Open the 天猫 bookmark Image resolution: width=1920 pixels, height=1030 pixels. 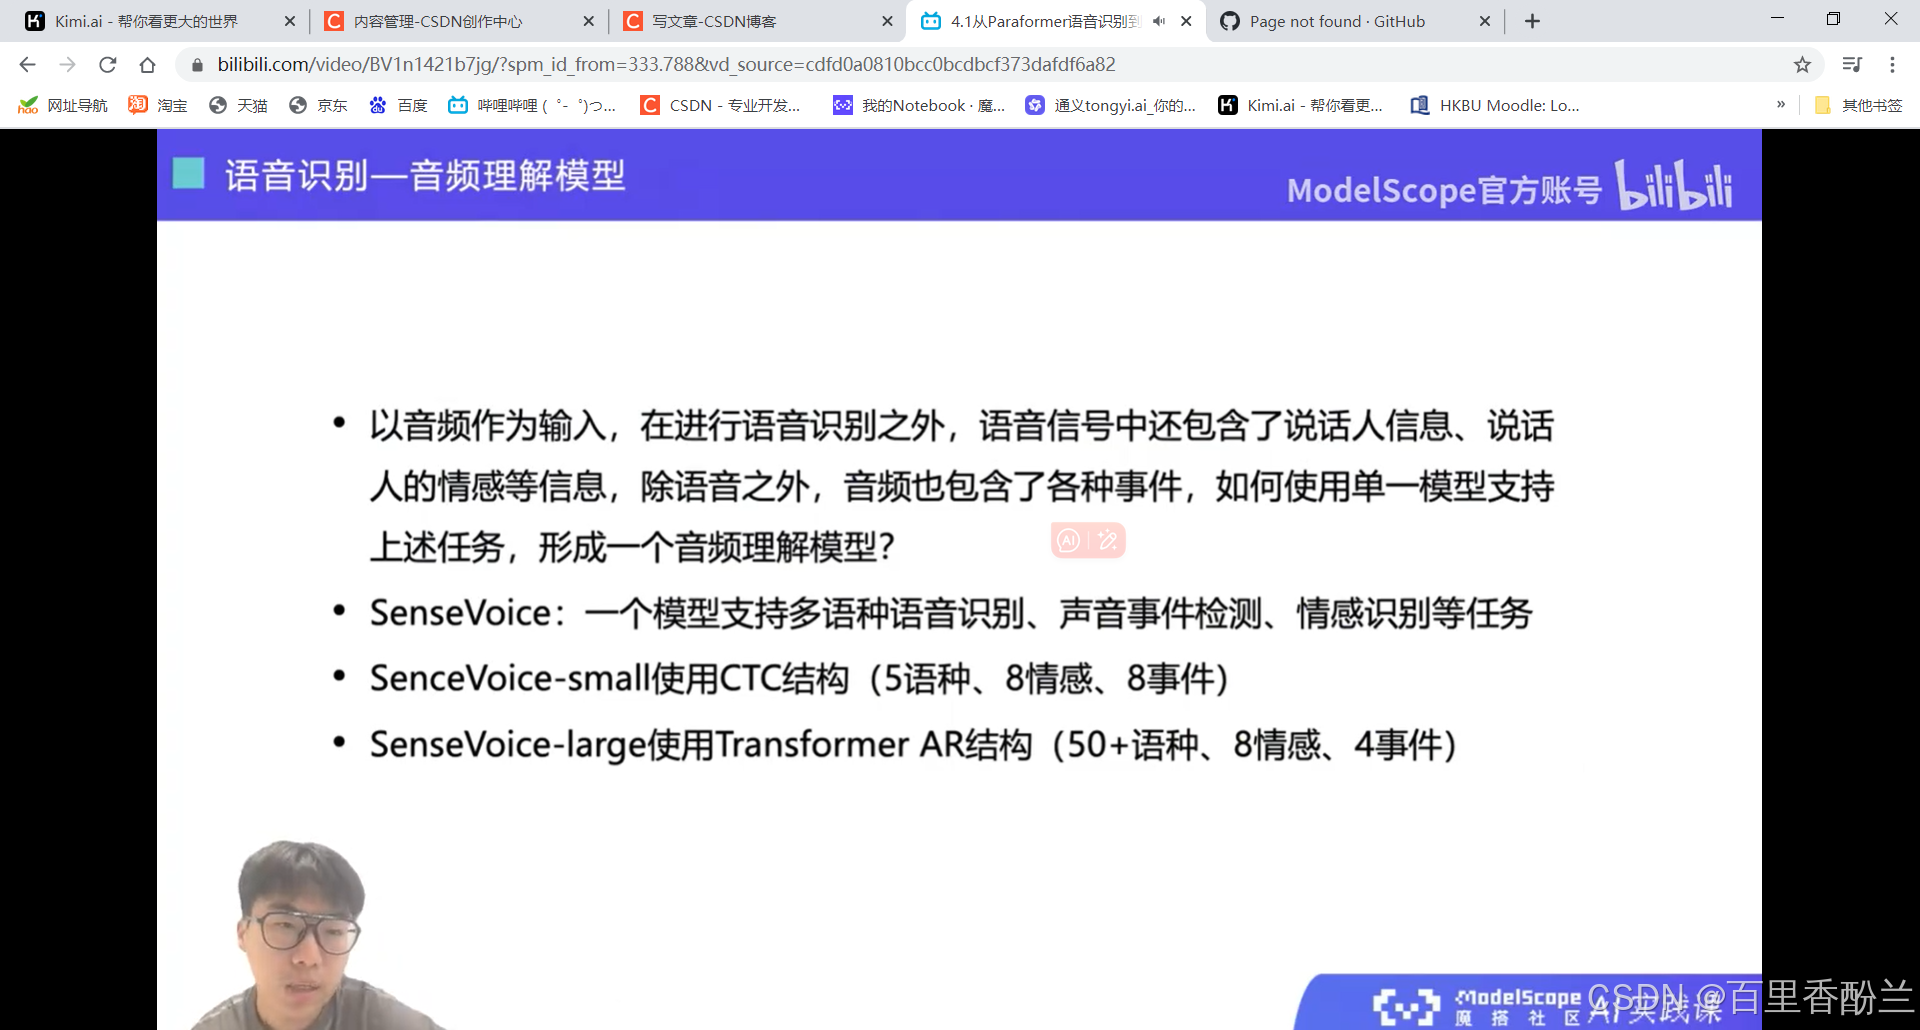tap(238, 105)
